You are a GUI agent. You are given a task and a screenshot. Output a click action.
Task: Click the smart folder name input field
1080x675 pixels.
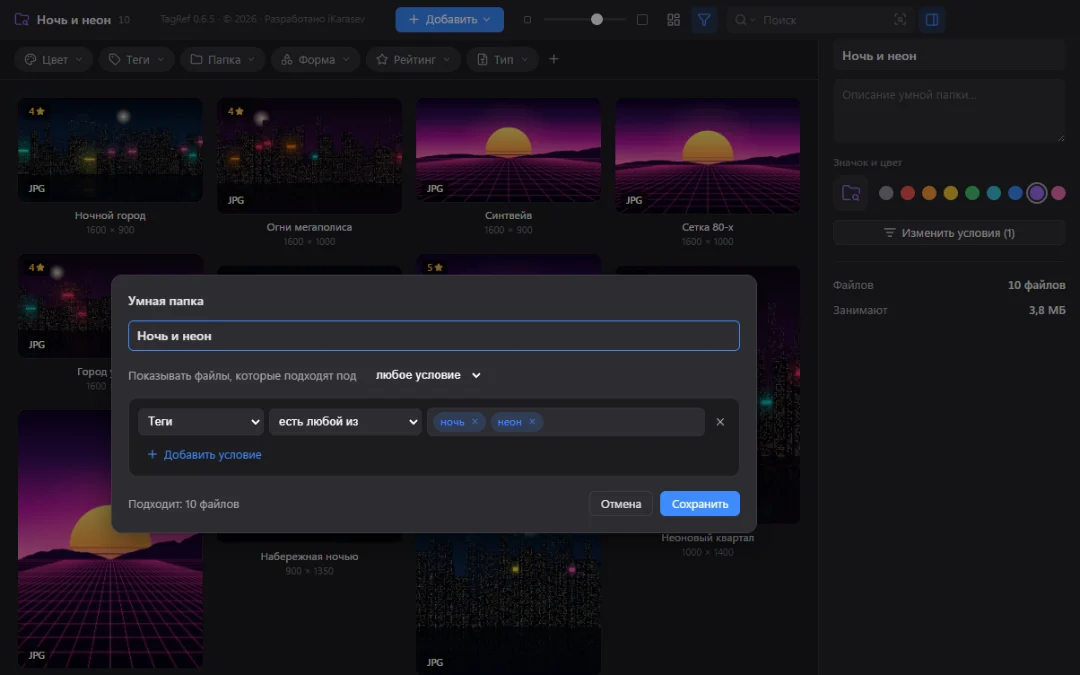point(434,335)
